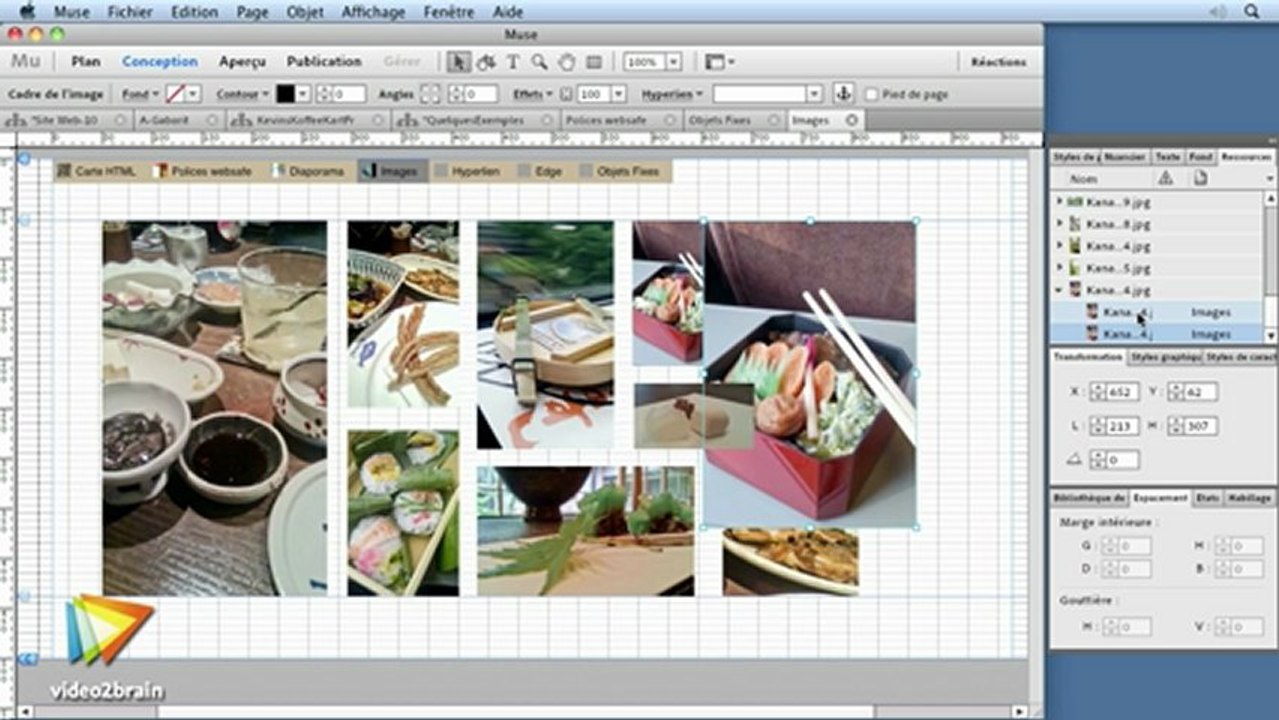Open the Edition menu
The width and height of the screenshot is (1279, 720).
coord(194,12)
